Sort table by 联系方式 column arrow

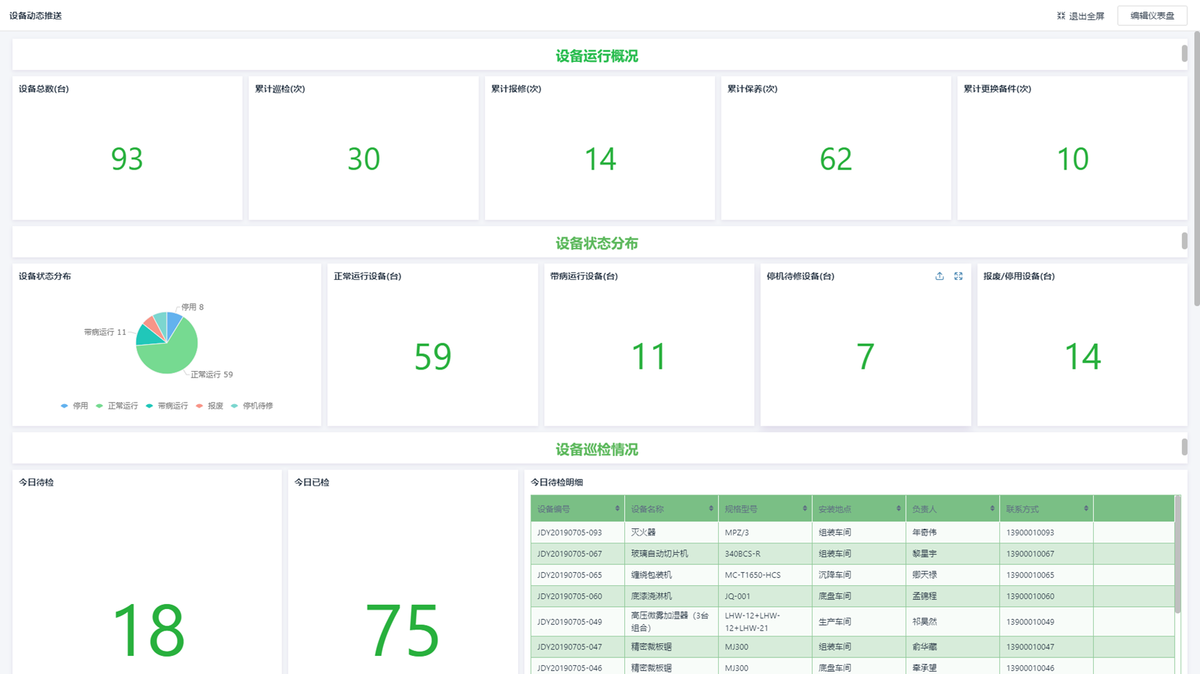click(1086, 509)
